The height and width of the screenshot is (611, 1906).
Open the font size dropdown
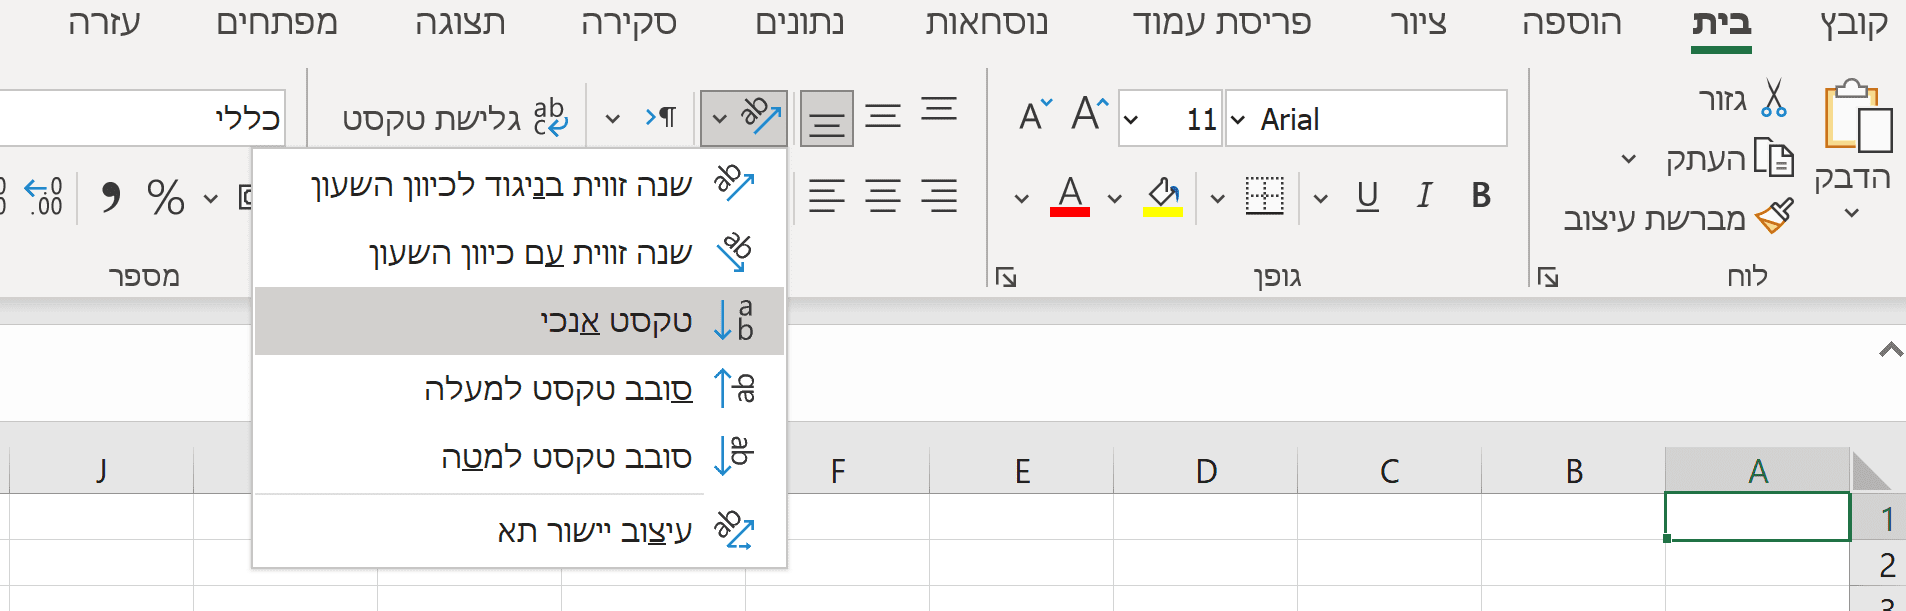pyautogui.click(x=1131, y=120)
